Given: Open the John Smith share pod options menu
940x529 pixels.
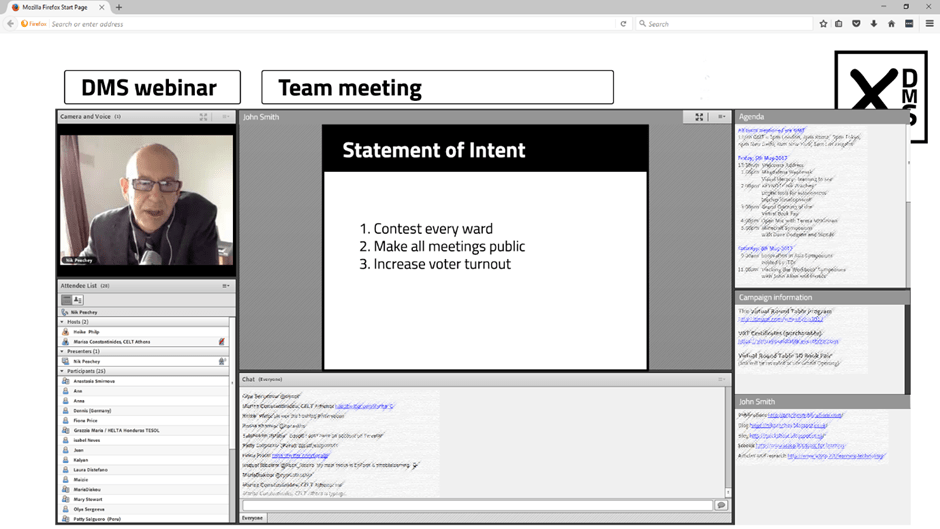Looking at the screenshot, I should pos(721,117).
